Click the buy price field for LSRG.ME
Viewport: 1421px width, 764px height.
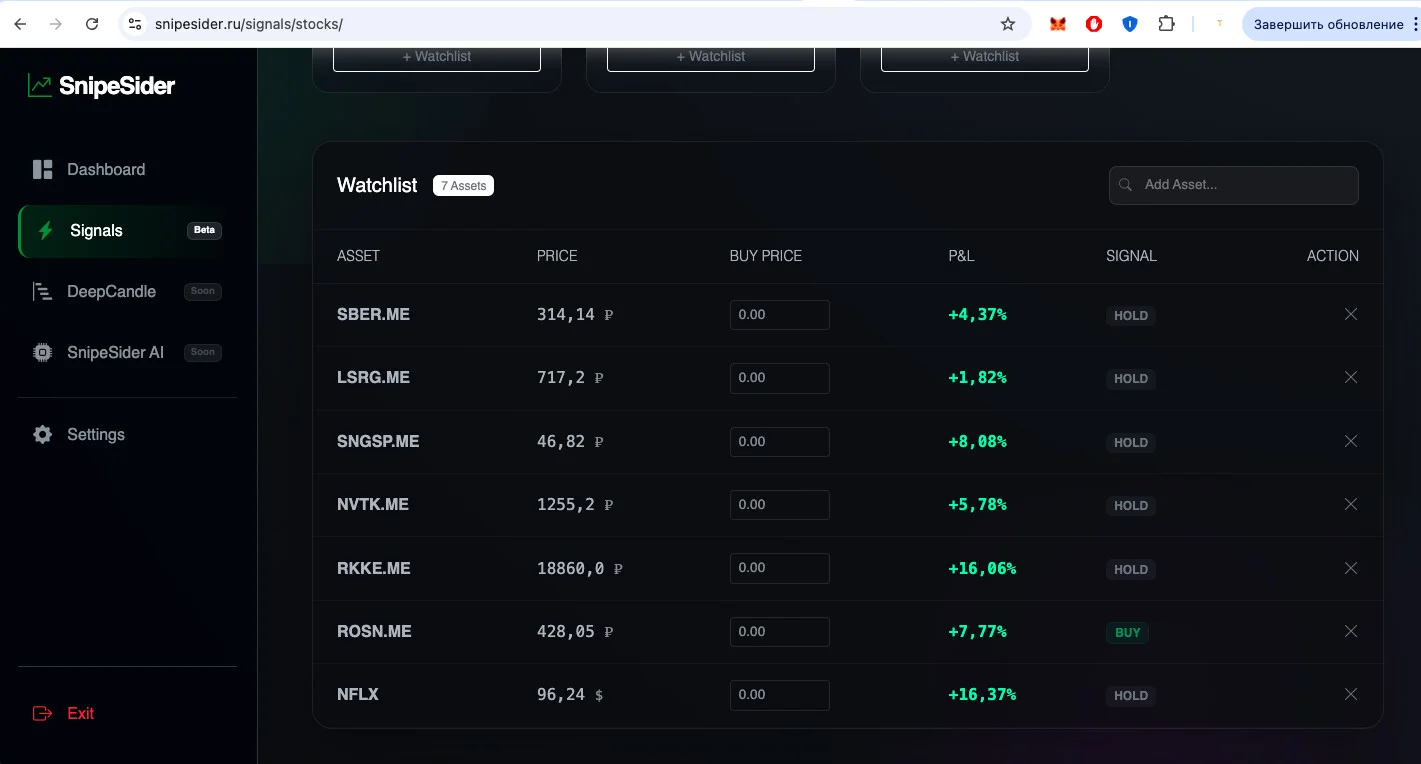click(x=780, y=378)
